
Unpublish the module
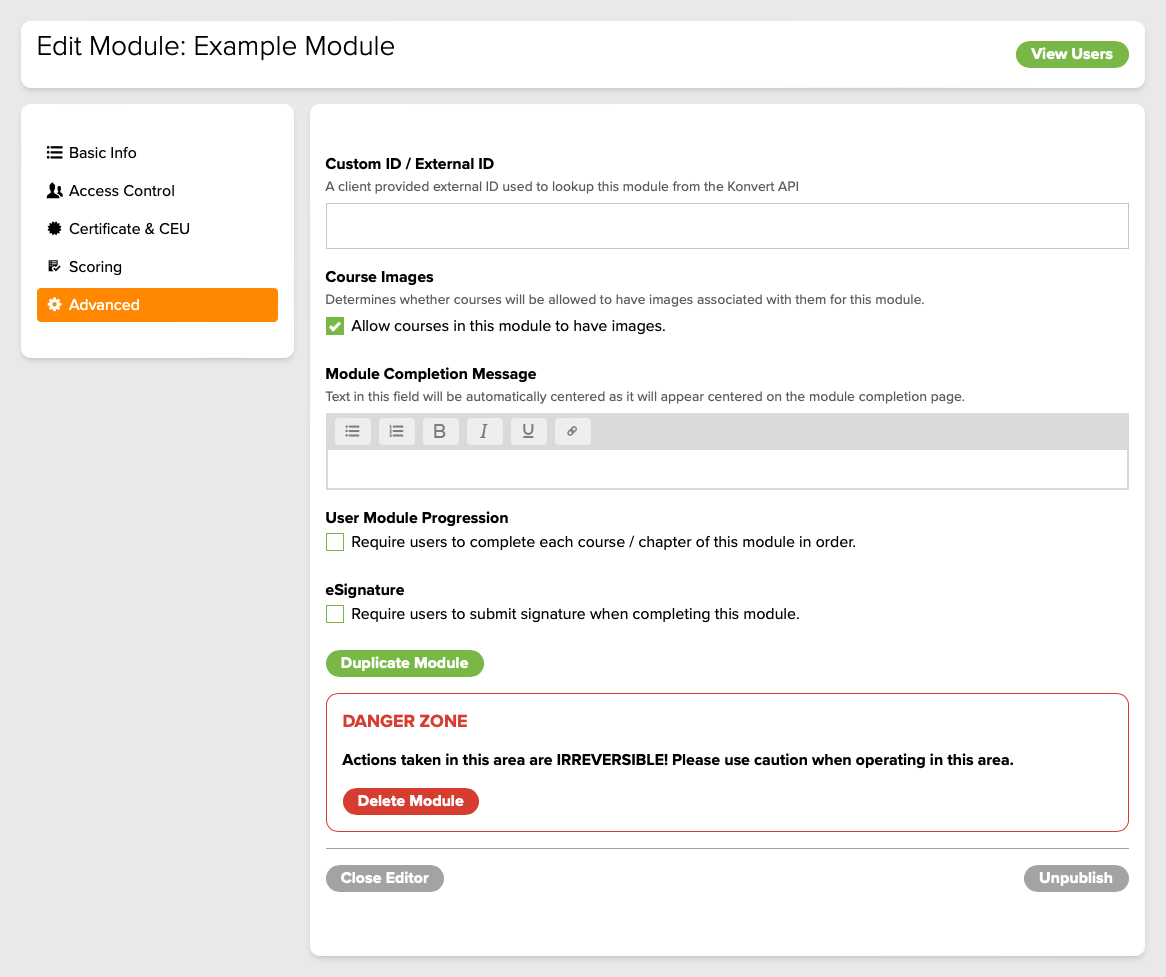pyautogui.click(x=1076, y=878)
